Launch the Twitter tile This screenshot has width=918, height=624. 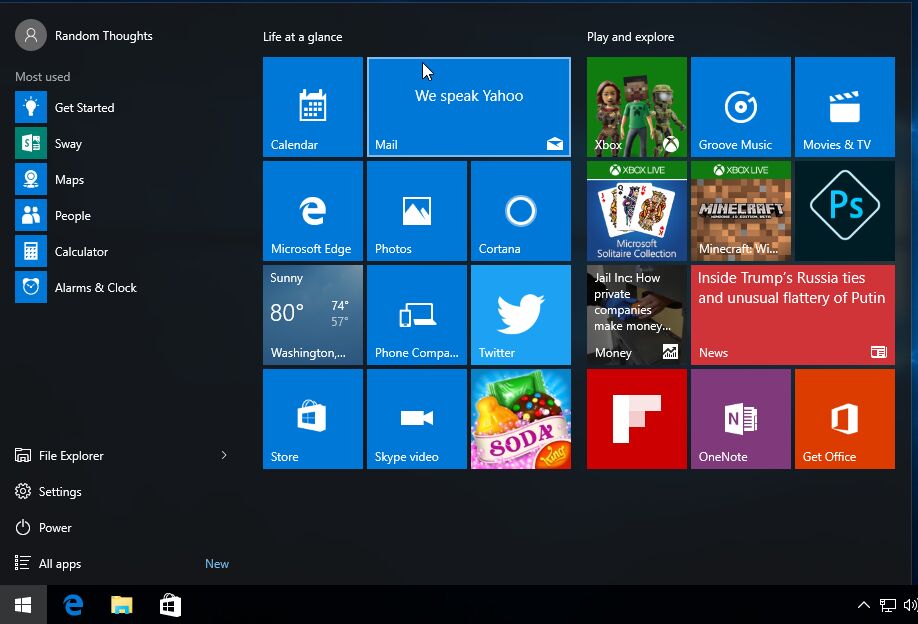[520, 315]
